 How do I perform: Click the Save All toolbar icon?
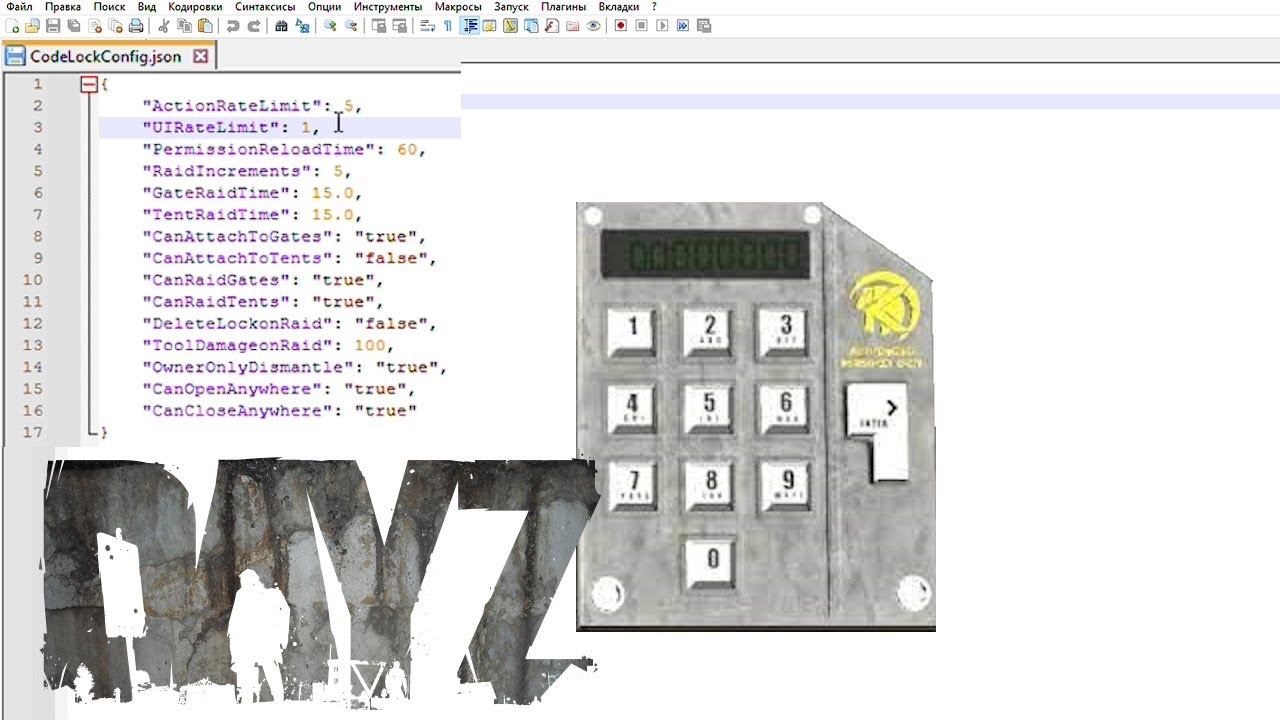(73, 26)
